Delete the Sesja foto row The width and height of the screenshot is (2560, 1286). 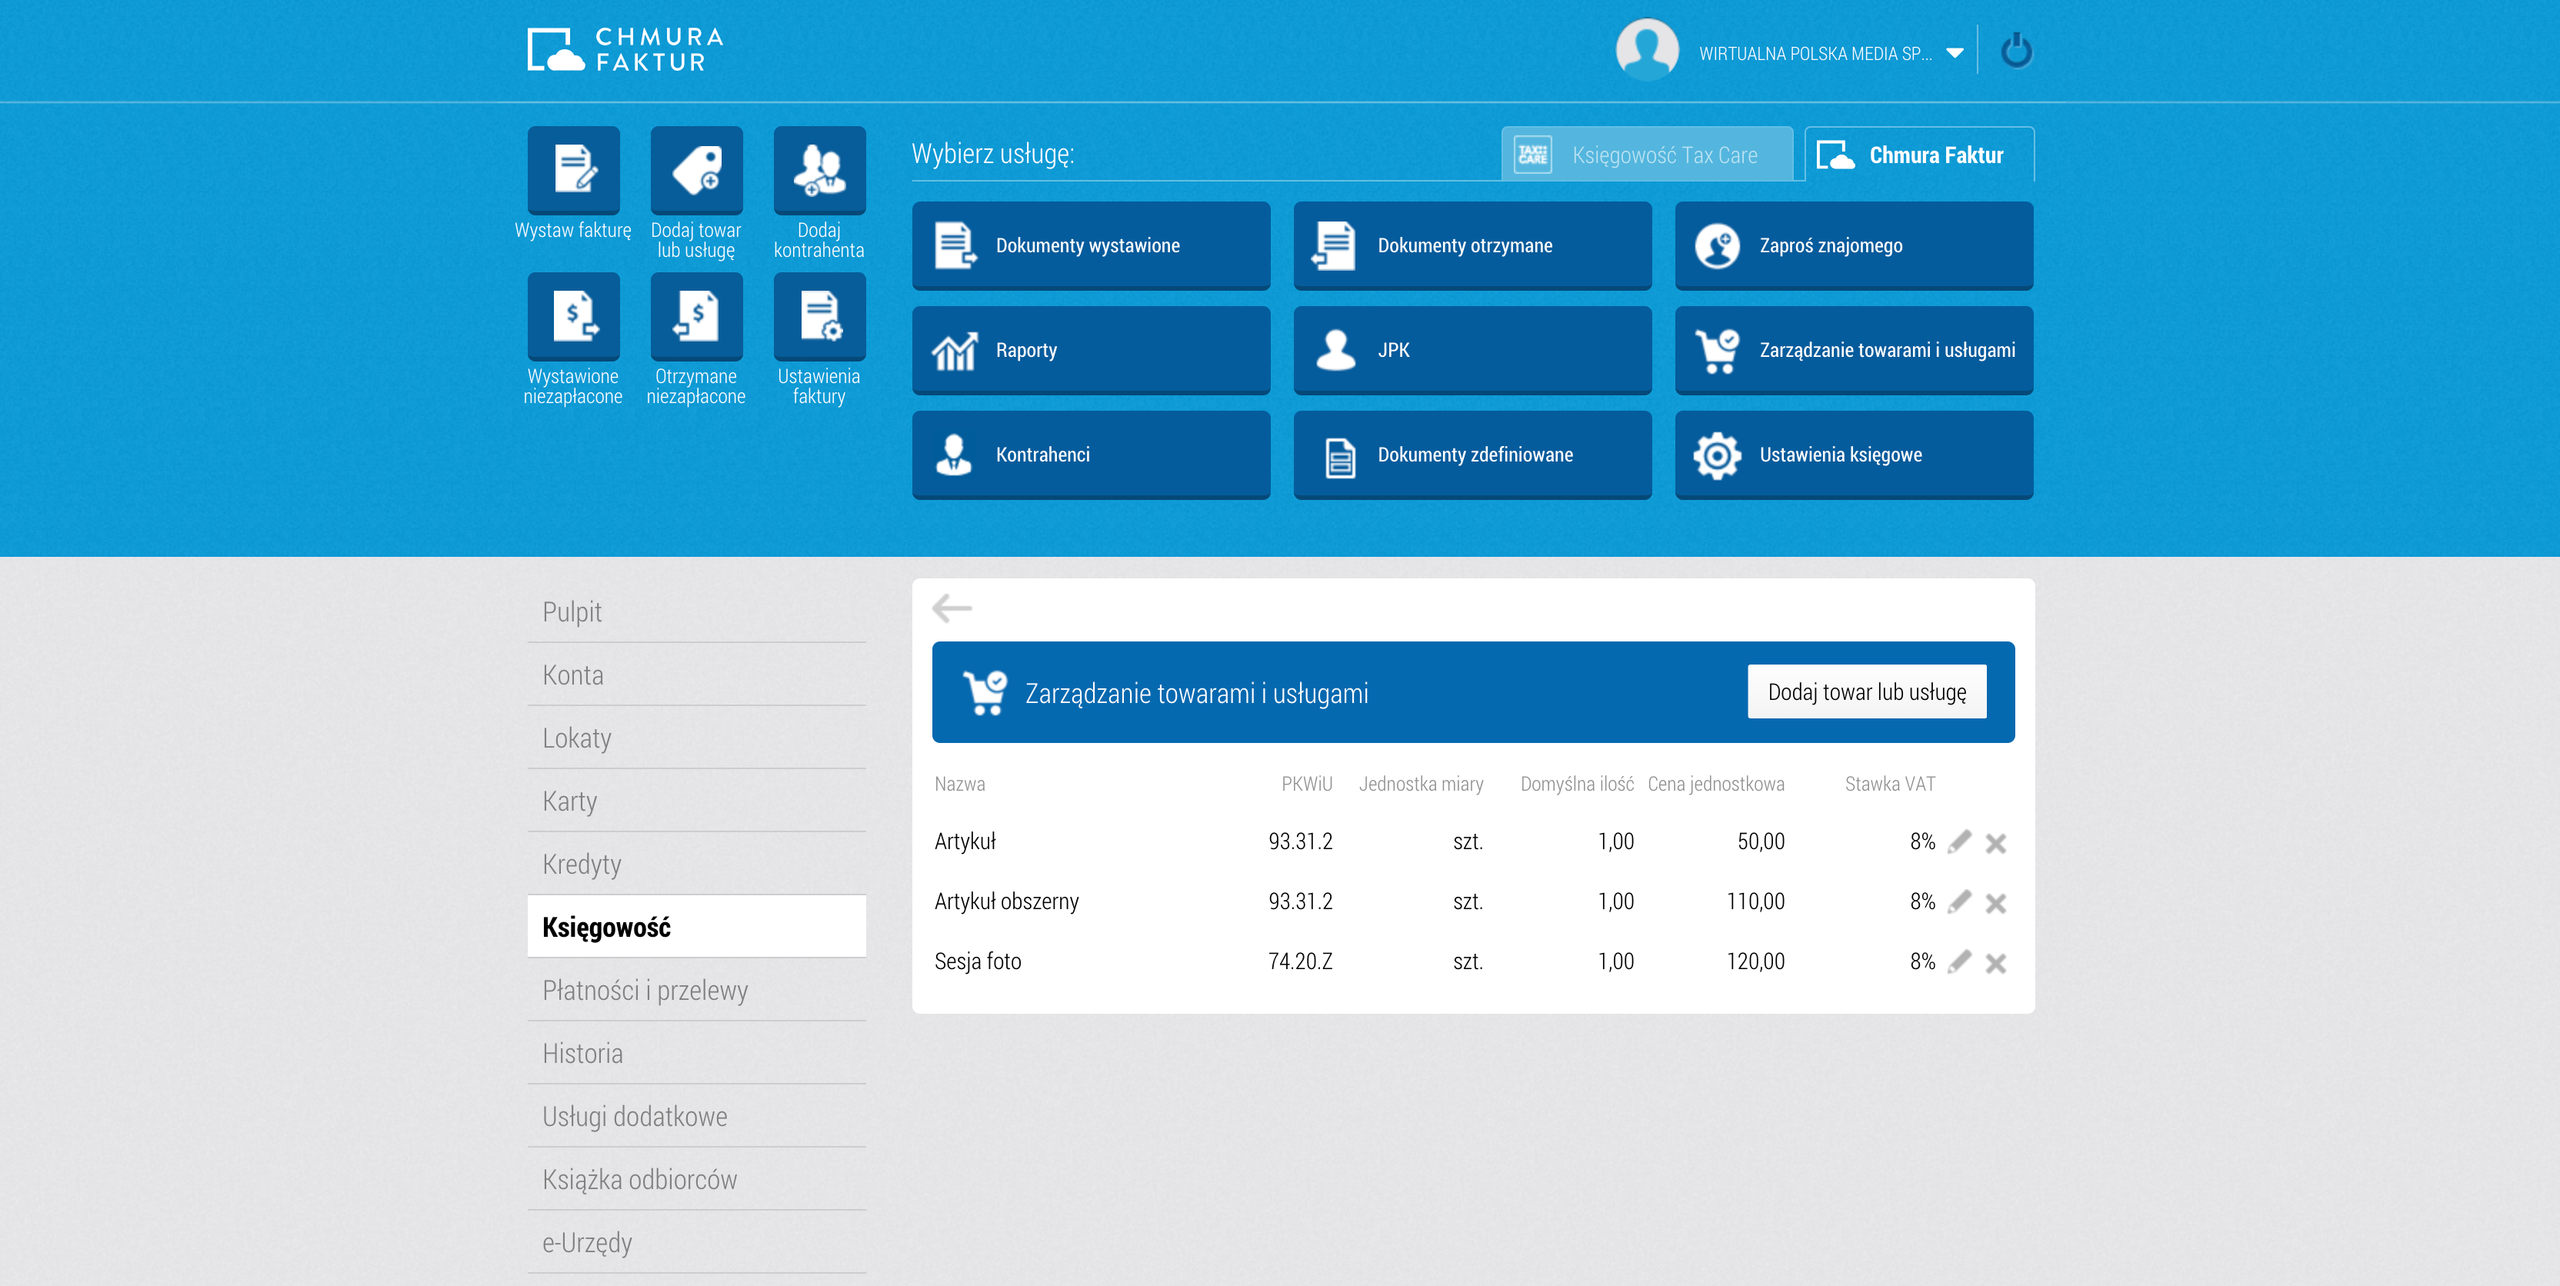[1995, 963]
